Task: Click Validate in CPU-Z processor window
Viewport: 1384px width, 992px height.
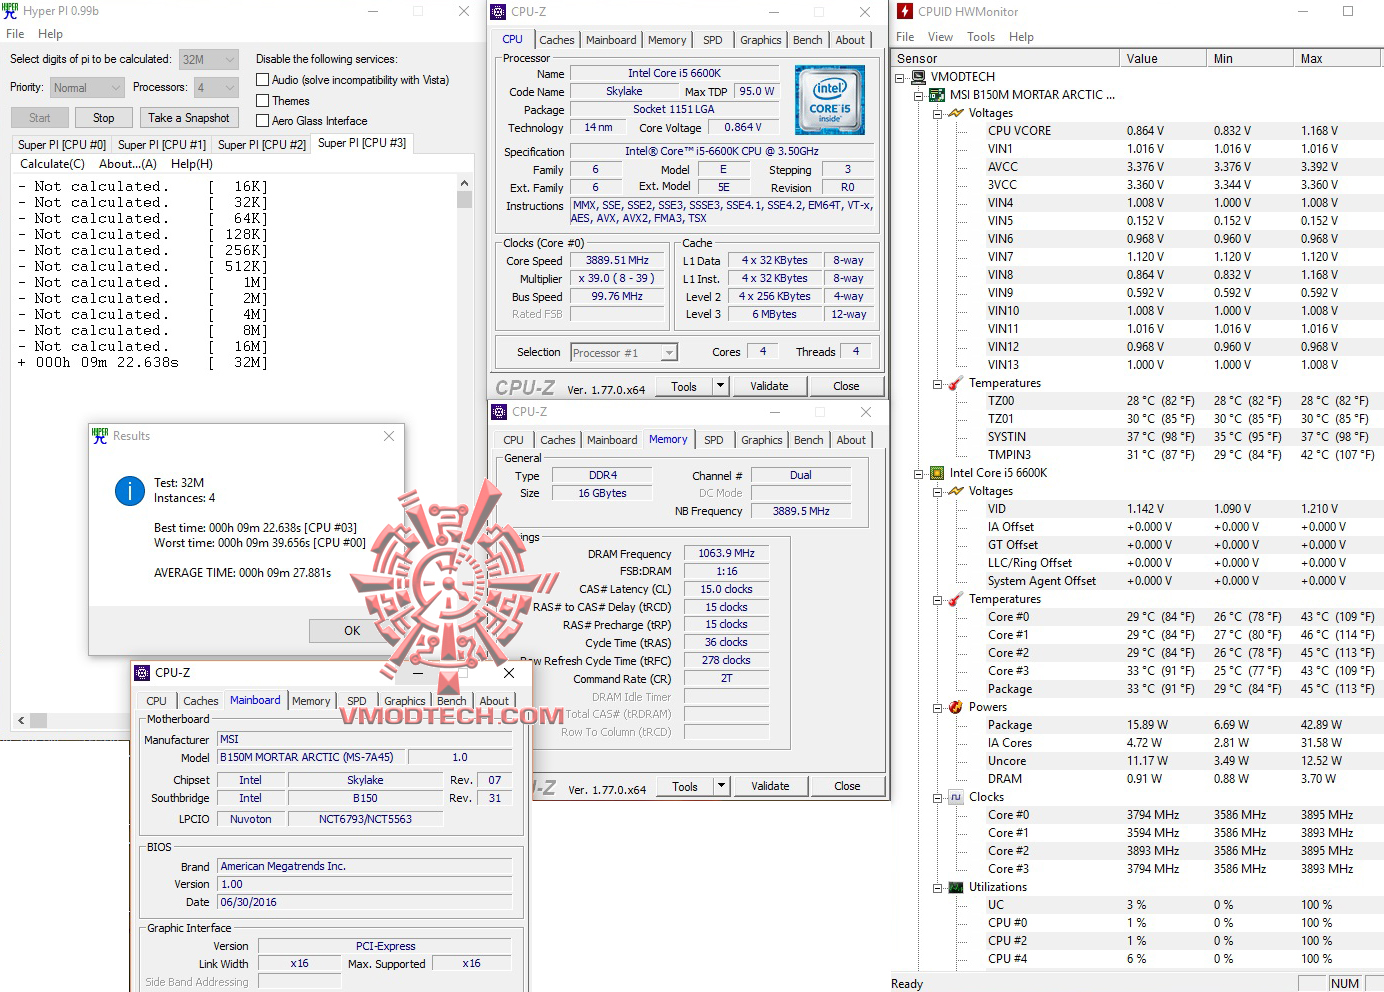Action: (x=769, y=386)
